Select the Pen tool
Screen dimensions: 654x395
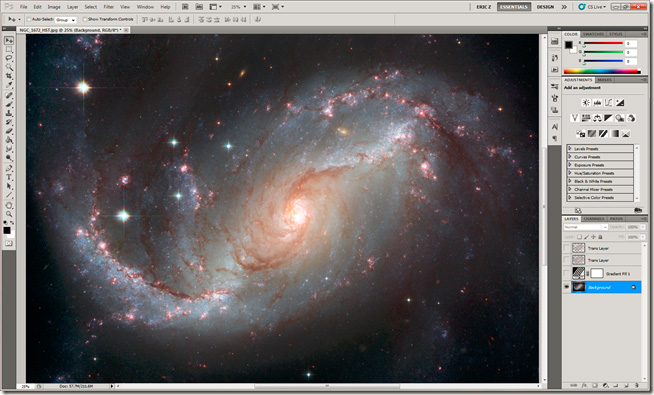click(9, 169)
